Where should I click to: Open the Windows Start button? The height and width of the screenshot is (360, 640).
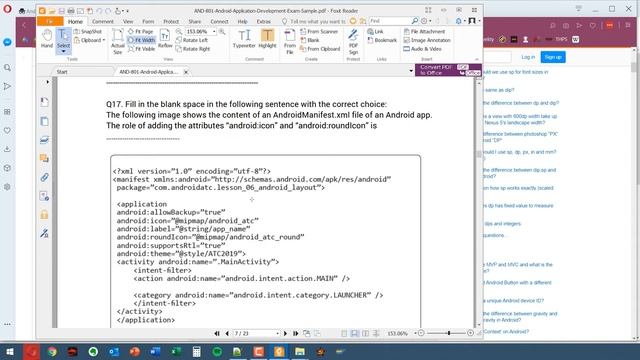pyautogui.click(x=10, y=351)
